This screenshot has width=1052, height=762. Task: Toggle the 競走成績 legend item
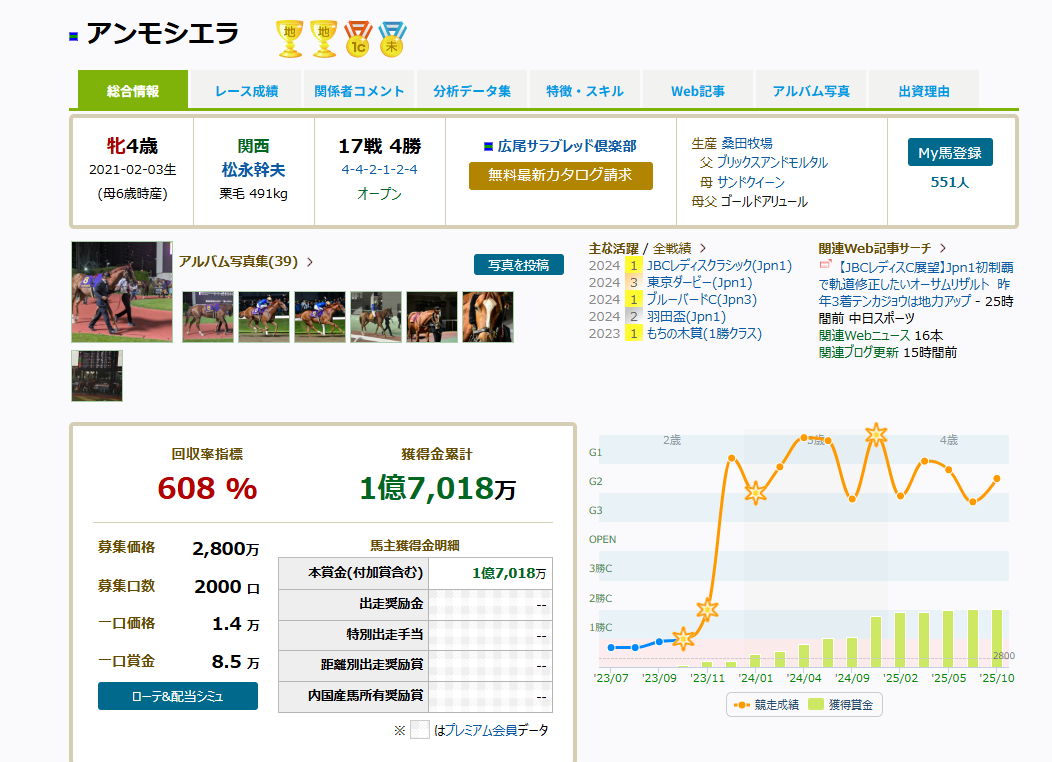pyautogui.click(x=766, y=705)
